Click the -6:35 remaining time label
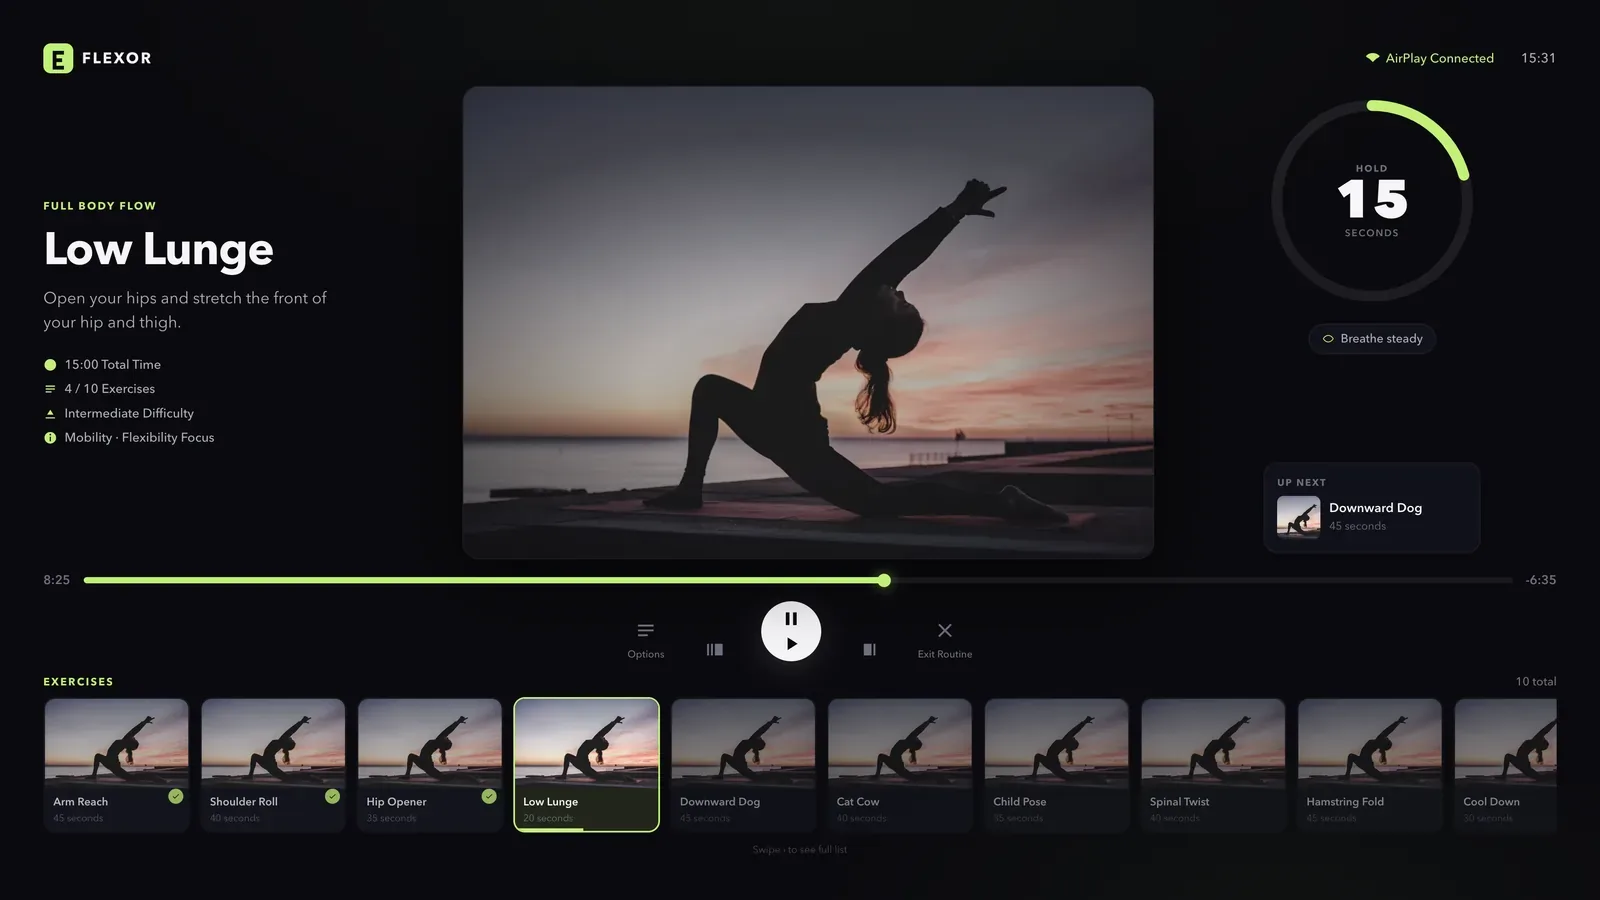Image resolution: width=1600 pixels, height=900 pixels. (x=1541, y=580)
